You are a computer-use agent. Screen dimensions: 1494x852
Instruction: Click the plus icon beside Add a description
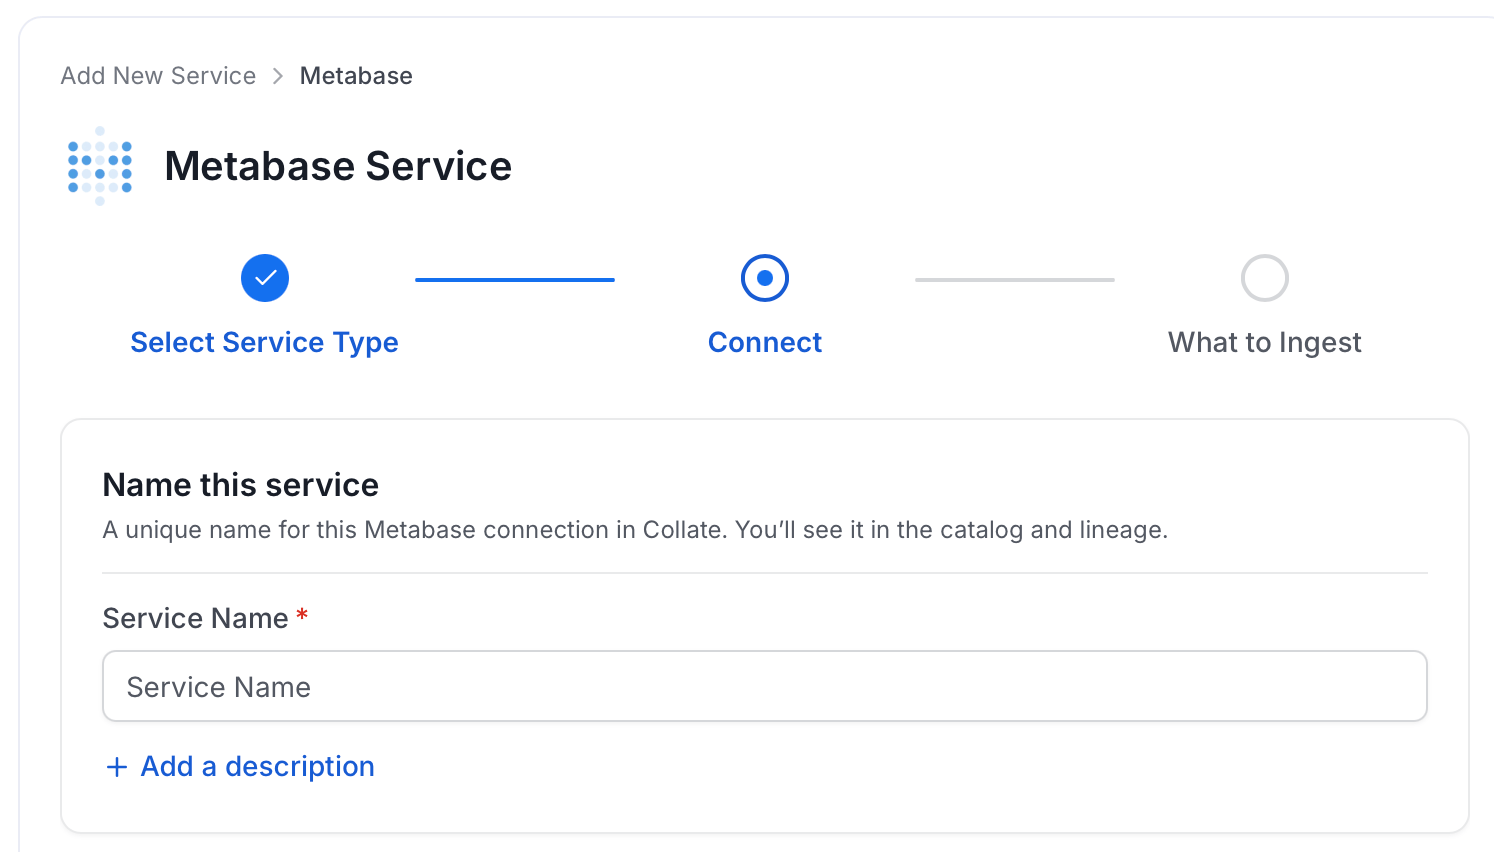point(117,767)
